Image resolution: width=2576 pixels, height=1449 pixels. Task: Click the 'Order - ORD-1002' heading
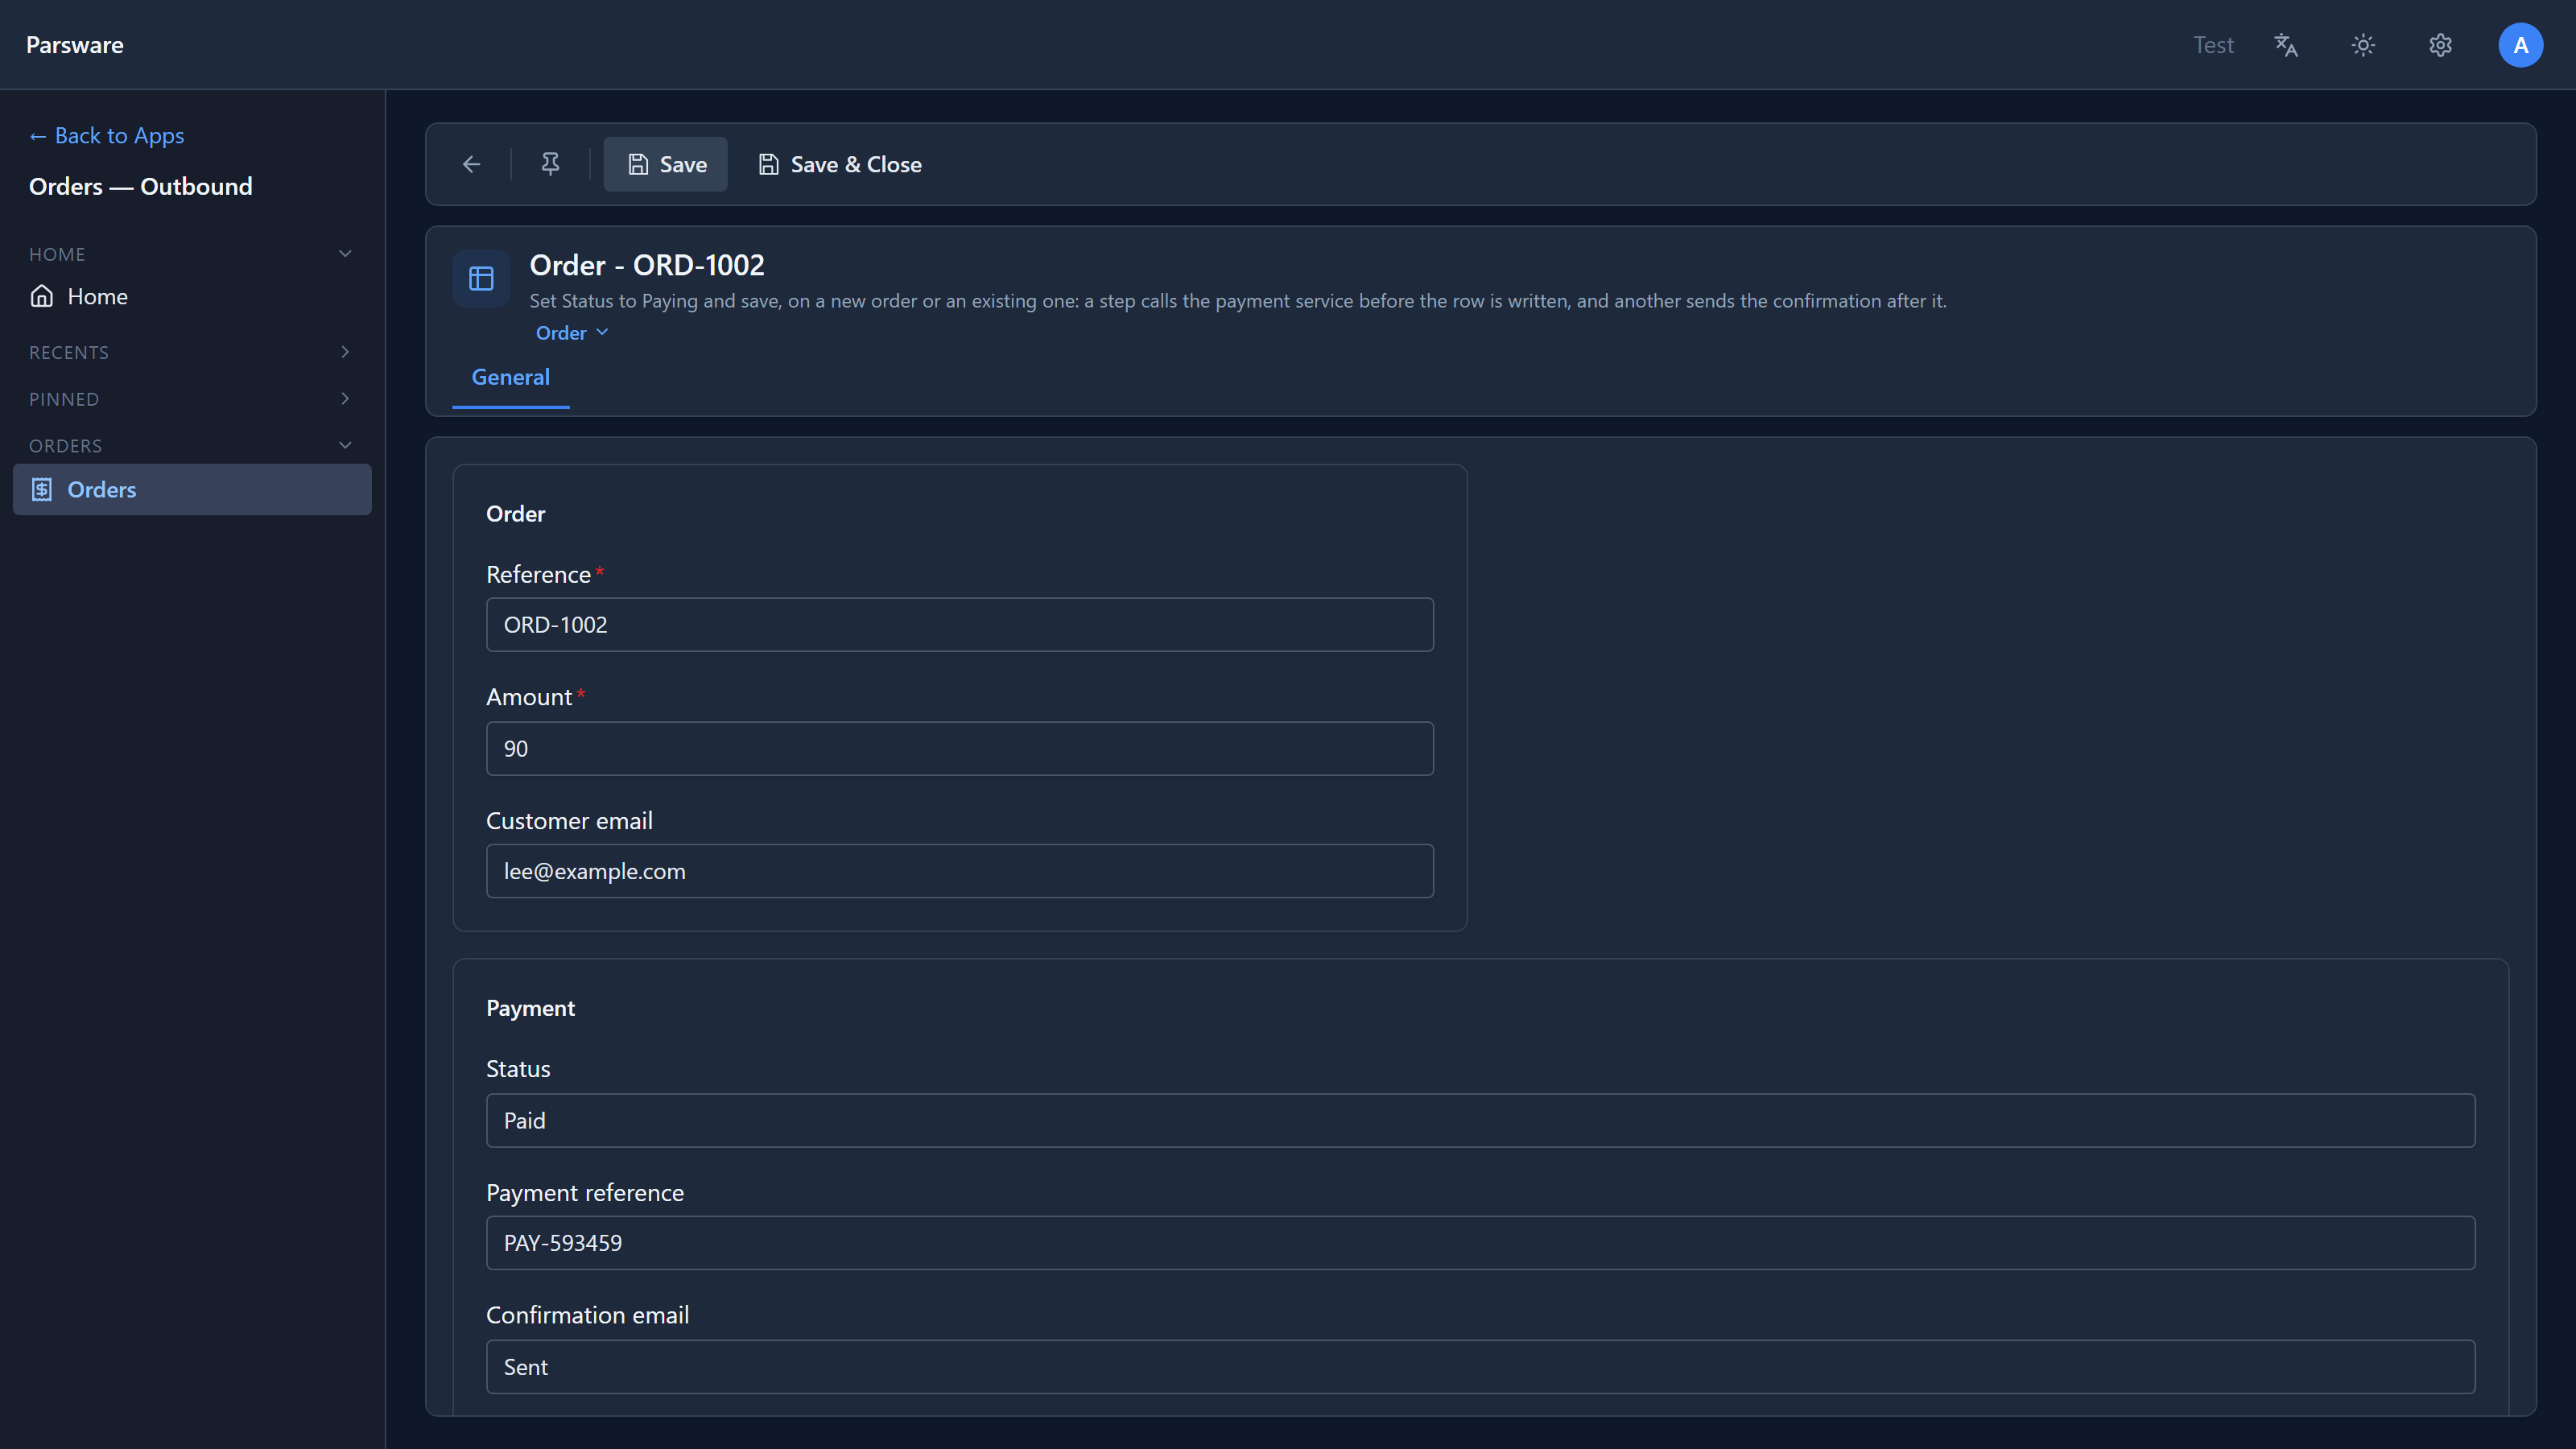(647, 265)
